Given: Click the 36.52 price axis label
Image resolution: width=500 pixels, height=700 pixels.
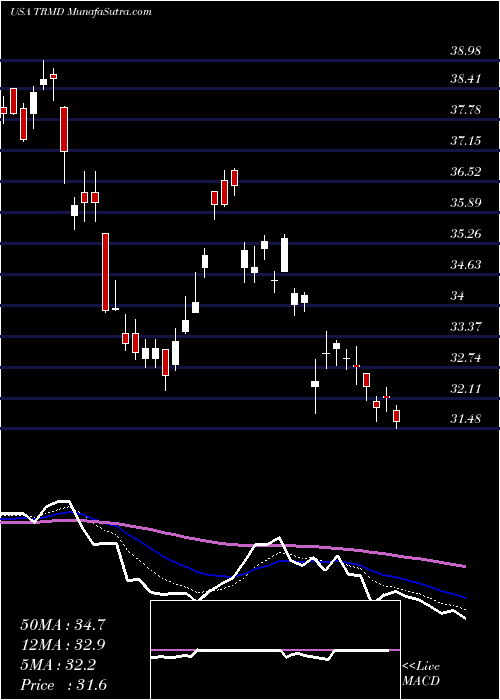Looking at the screenshot, I should [466, 172].
